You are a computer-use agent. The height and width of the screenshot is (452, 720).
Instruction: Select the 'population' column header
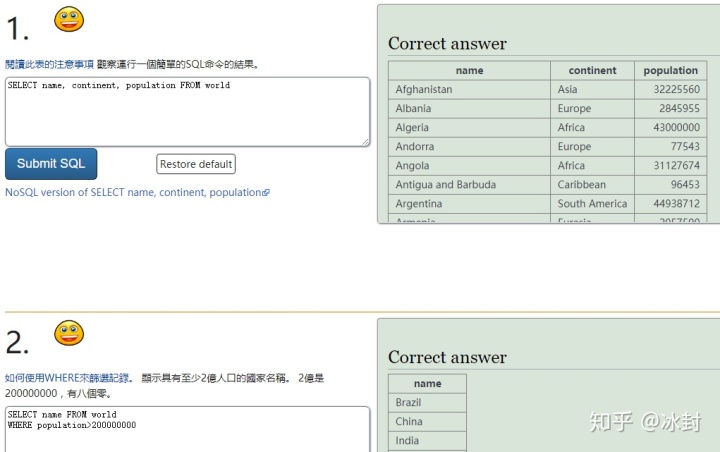point(670,70)
